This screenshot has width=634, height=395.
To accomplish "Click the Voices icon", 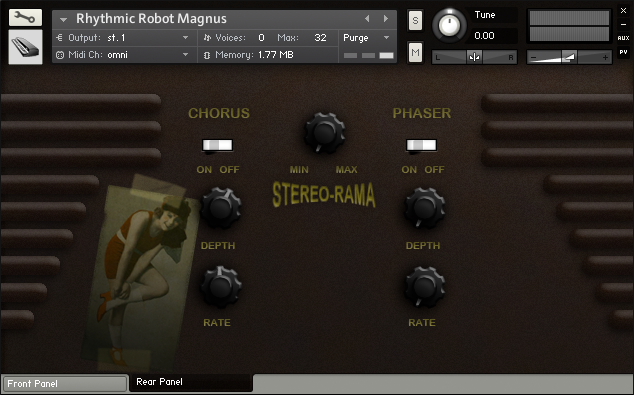I will 207,38.
